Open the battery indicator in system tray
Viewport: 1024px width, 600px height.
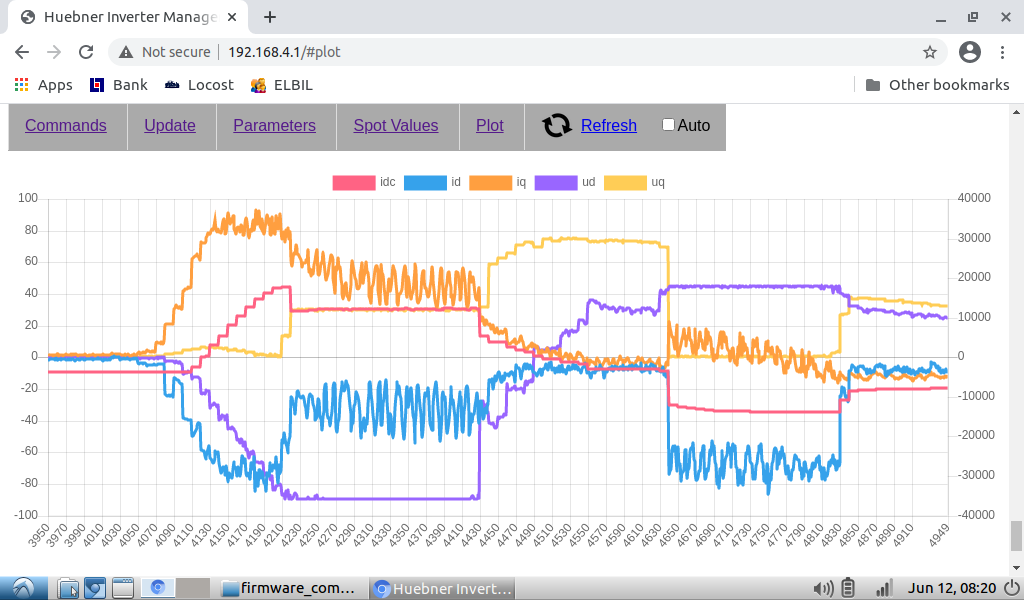(849, 588)
